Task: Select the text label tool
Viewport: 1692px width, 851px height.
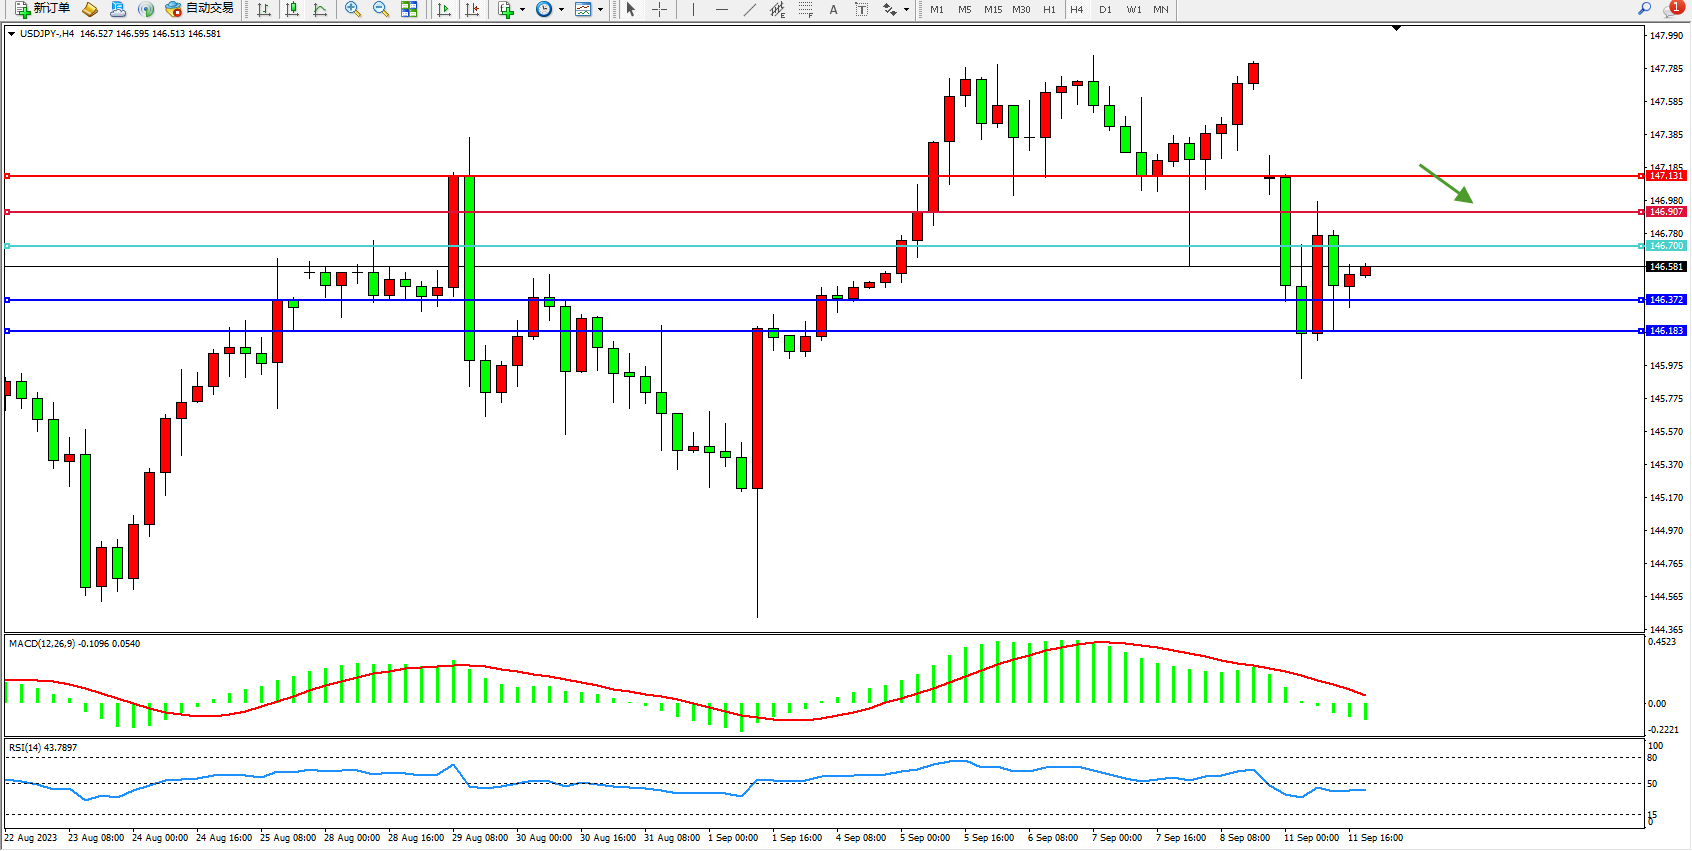Action: (862, 9)
